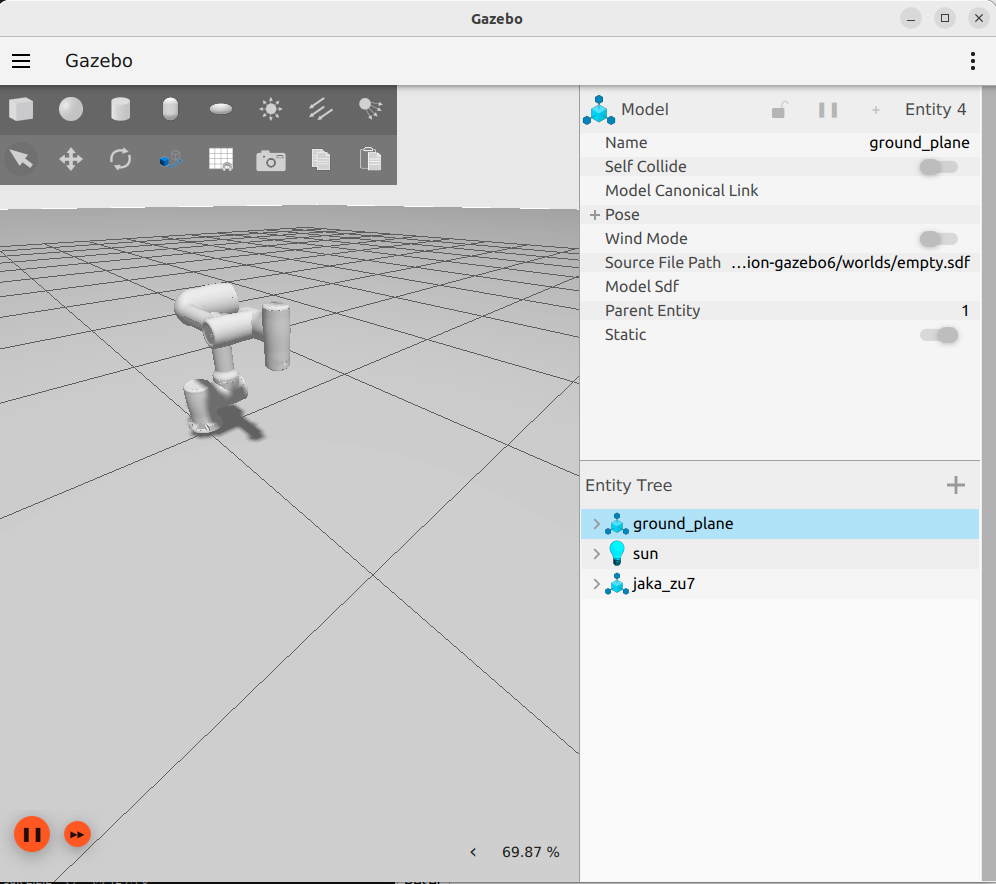This screenshot has height=884, width=996.
Task: Pause the simulation with orange button
Action: pos(31,833)
